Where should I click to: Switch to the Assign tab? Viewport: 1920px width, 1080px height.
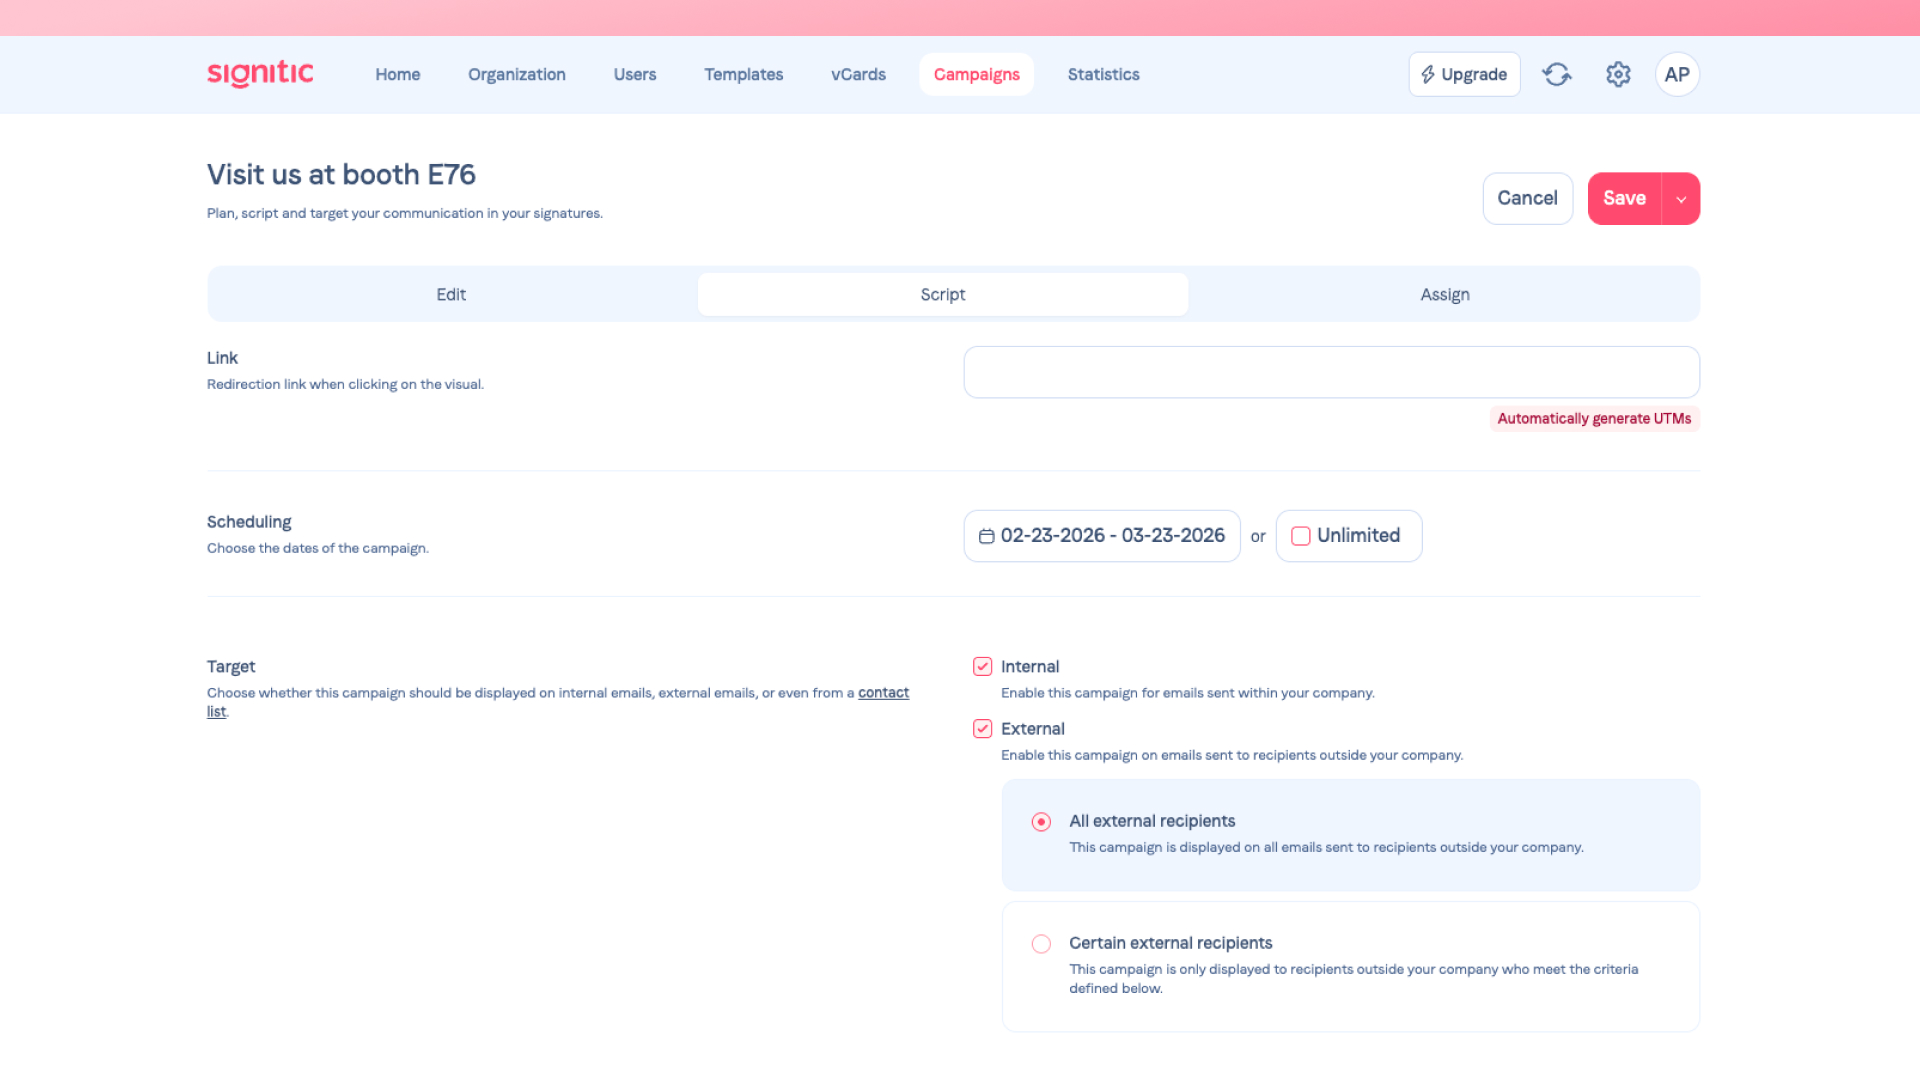pos(1444,295)
